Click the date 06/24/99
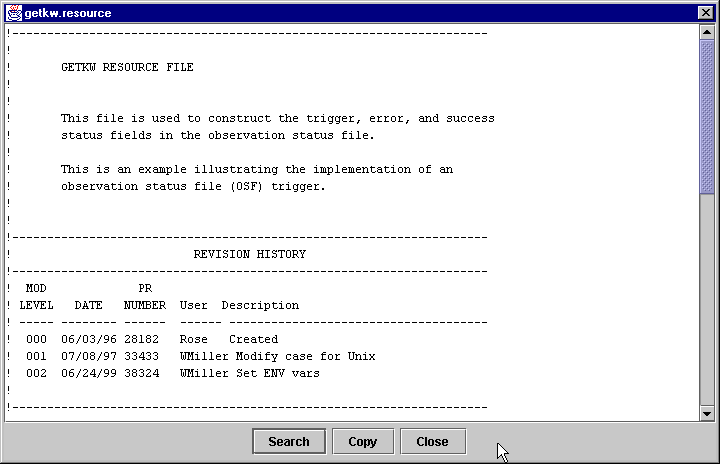Viewport: 720px width, 464px height. point(89,373)
